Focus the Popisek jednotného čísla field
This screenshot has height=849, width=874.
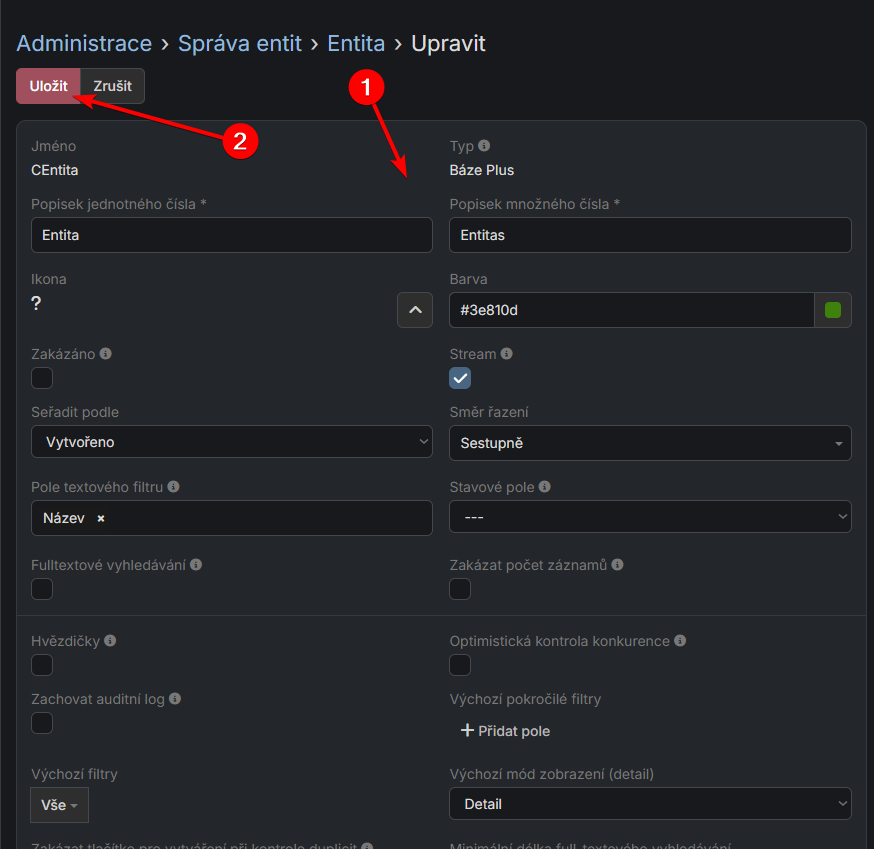point(232,236)
